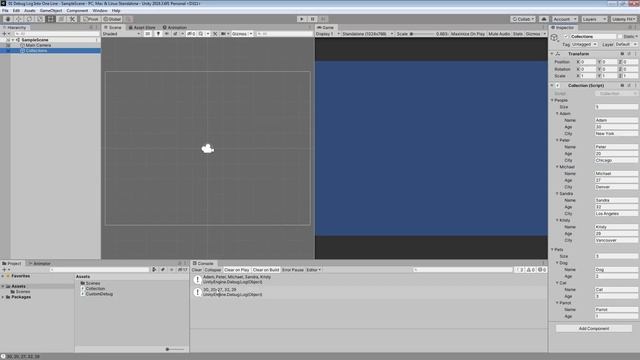Open scene effects toggle icon
Screen dimensions: 640x360
coord(175,34)
